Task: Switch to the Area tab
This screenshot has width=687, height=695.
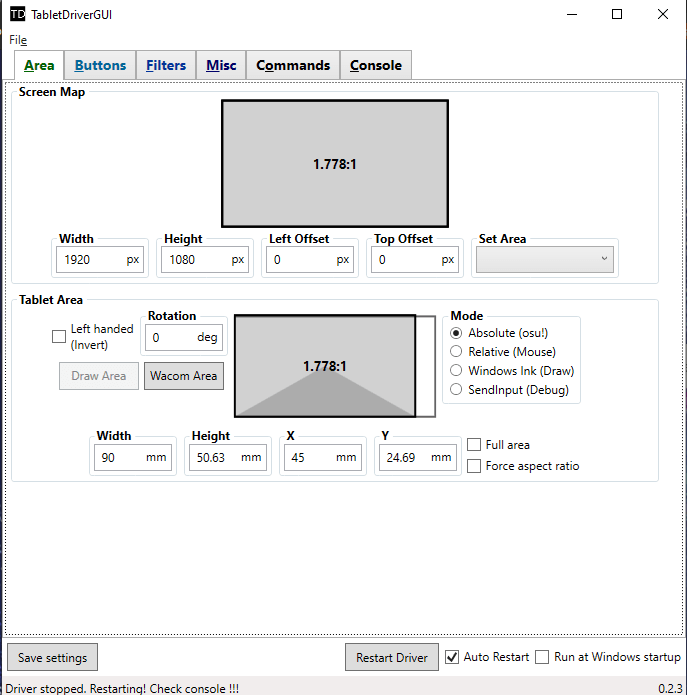Action: [39, 66]
